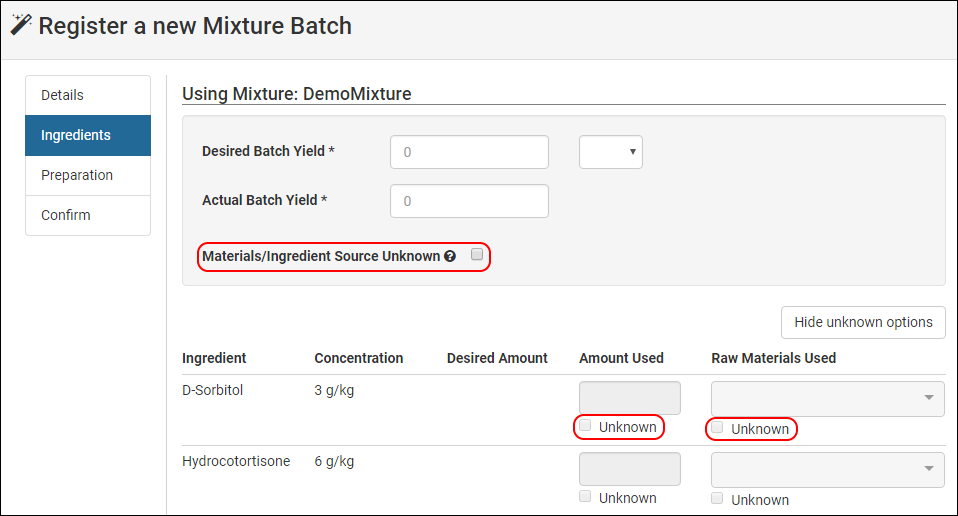Check Materials/Ingredient Source Unknown checkbox

[x=477, y=254]
